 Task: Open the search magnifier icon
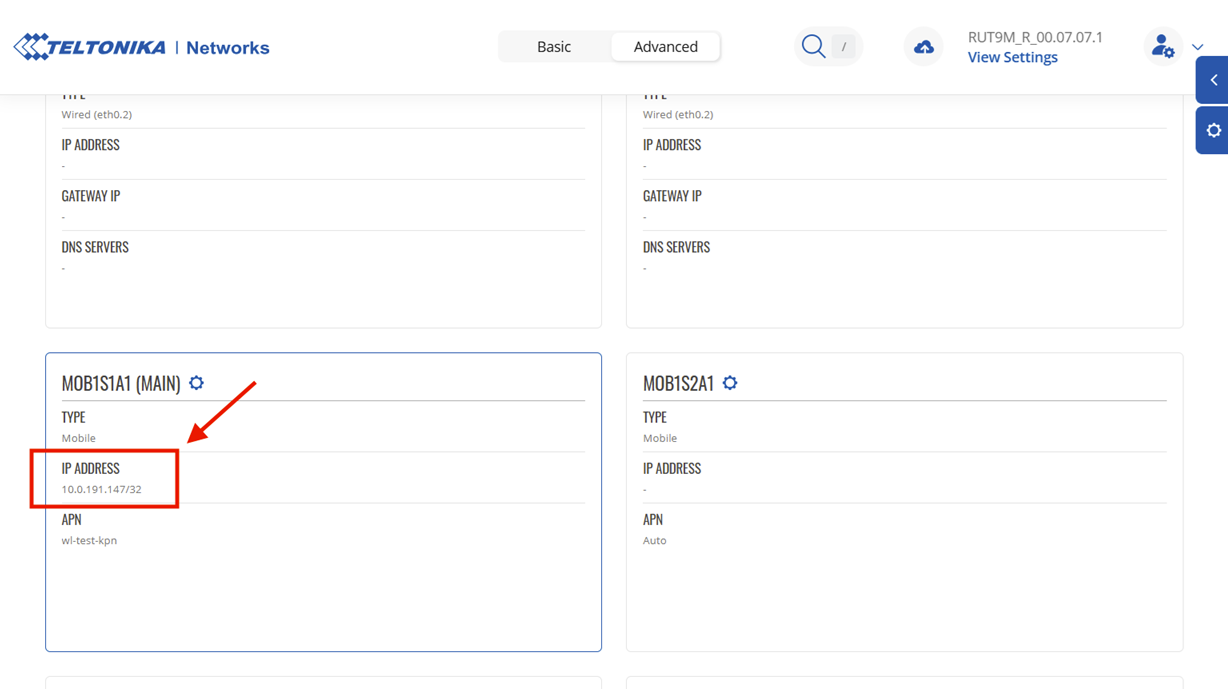pyautogui.click(x=813, y=46)
